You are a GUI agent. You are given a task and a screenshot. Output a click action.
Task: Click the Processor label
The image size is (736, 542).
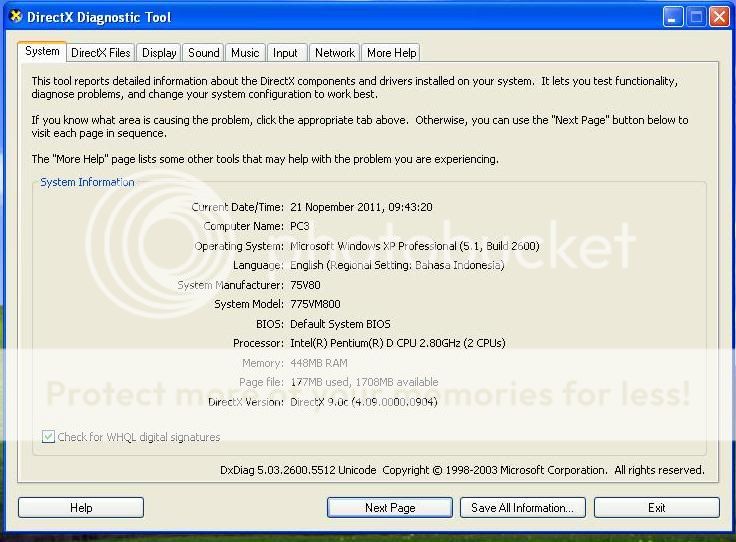[x=258, y=343]
